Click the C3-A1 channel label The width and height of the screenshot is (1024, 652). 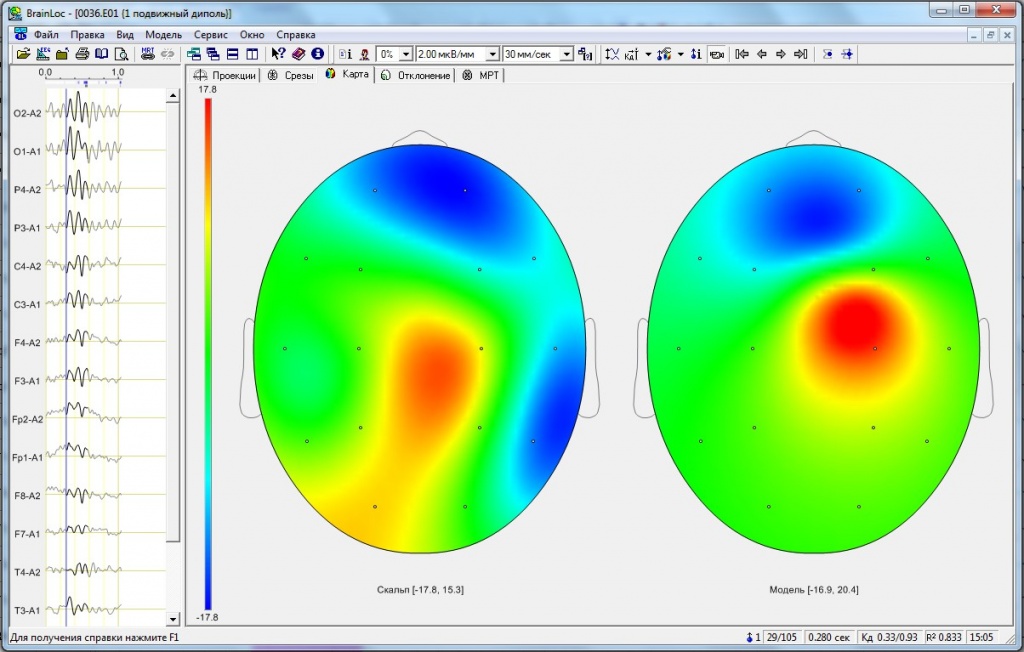27,304
